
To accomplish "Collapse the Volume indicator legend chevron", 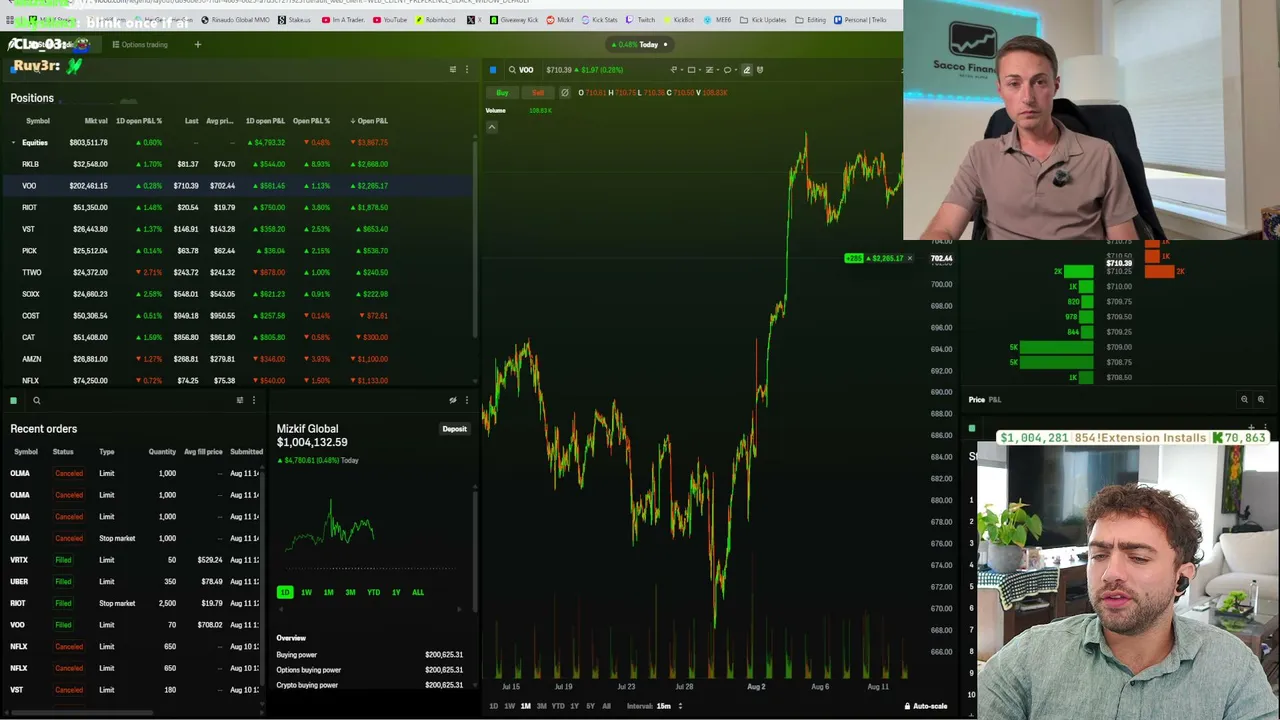I will 492,127.
